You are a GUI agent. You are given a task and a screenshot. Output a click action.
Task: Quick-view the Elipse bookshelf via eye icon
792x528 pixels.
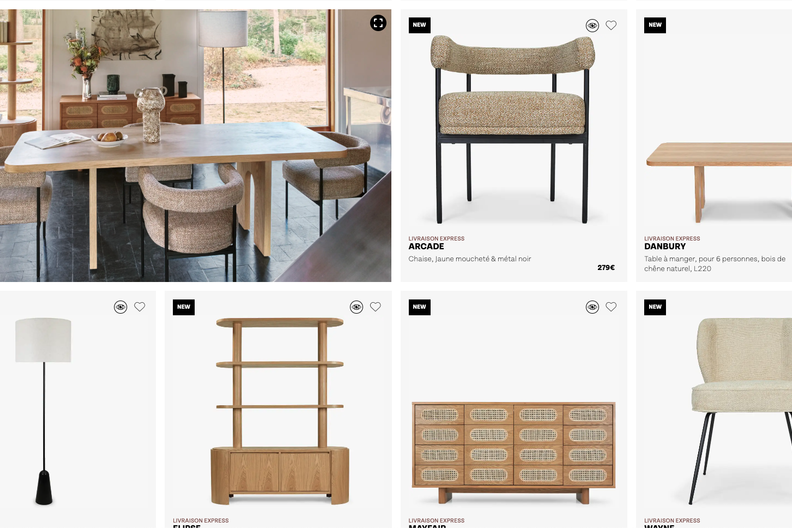click(356, 307)
